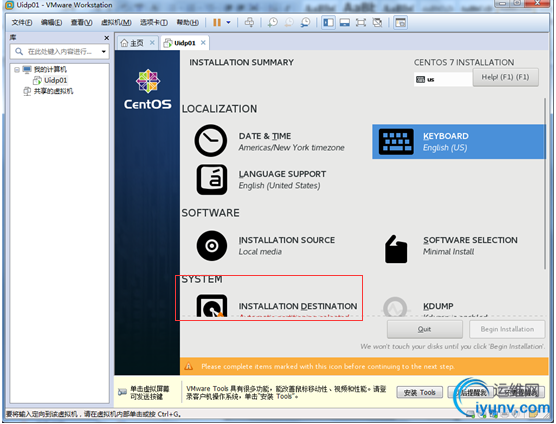Collapse the 我的计算机 tree node
Viewport: 556px width, 424px height.
(17, 69)
